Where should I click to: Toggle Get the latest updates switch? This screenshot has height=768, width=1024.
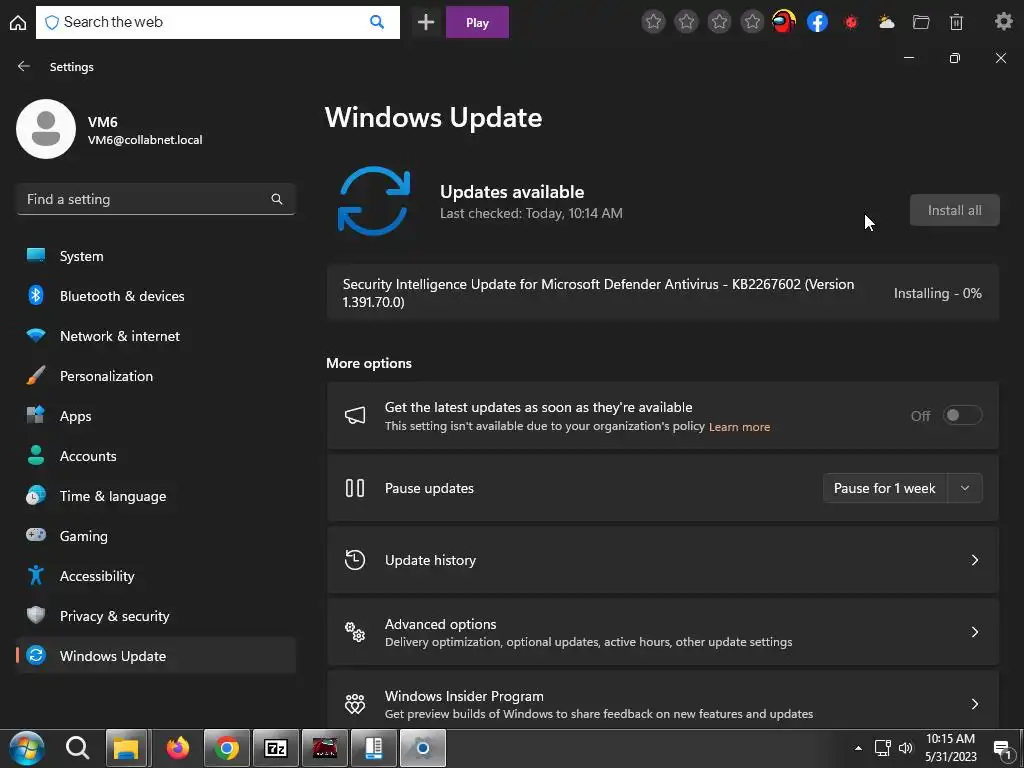pos(963,415)
